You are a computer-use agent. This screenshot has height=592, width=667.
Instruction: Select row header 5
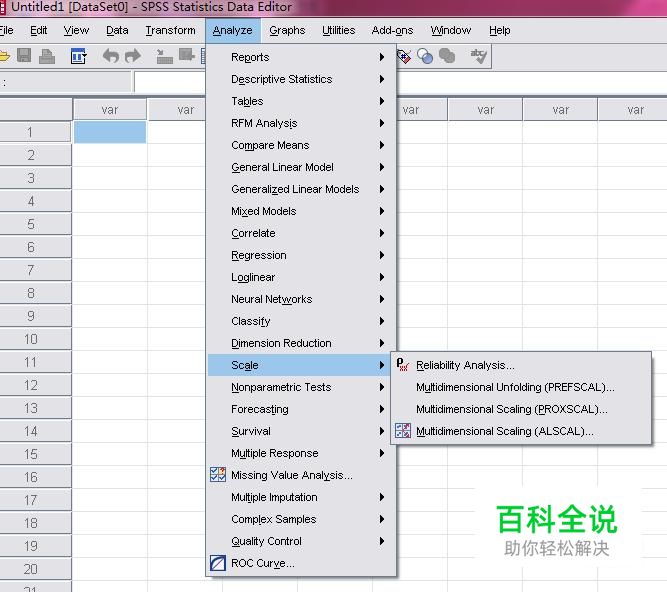pos(35,224)
